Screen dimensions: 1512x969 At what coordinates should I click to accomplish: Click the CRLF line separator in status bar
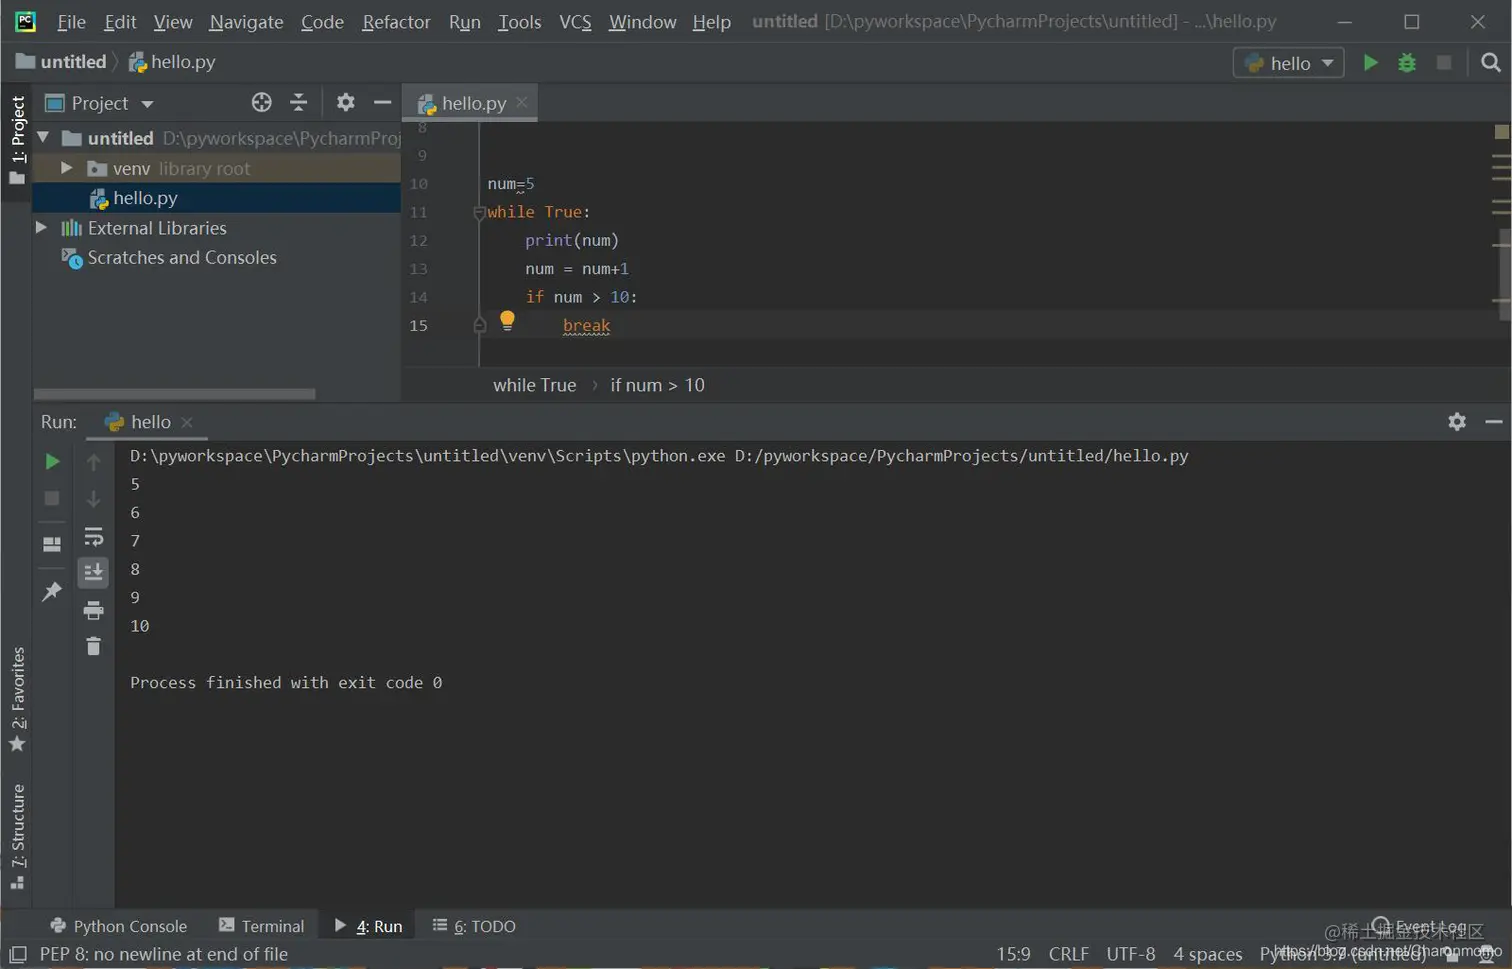coord(1068,954)
